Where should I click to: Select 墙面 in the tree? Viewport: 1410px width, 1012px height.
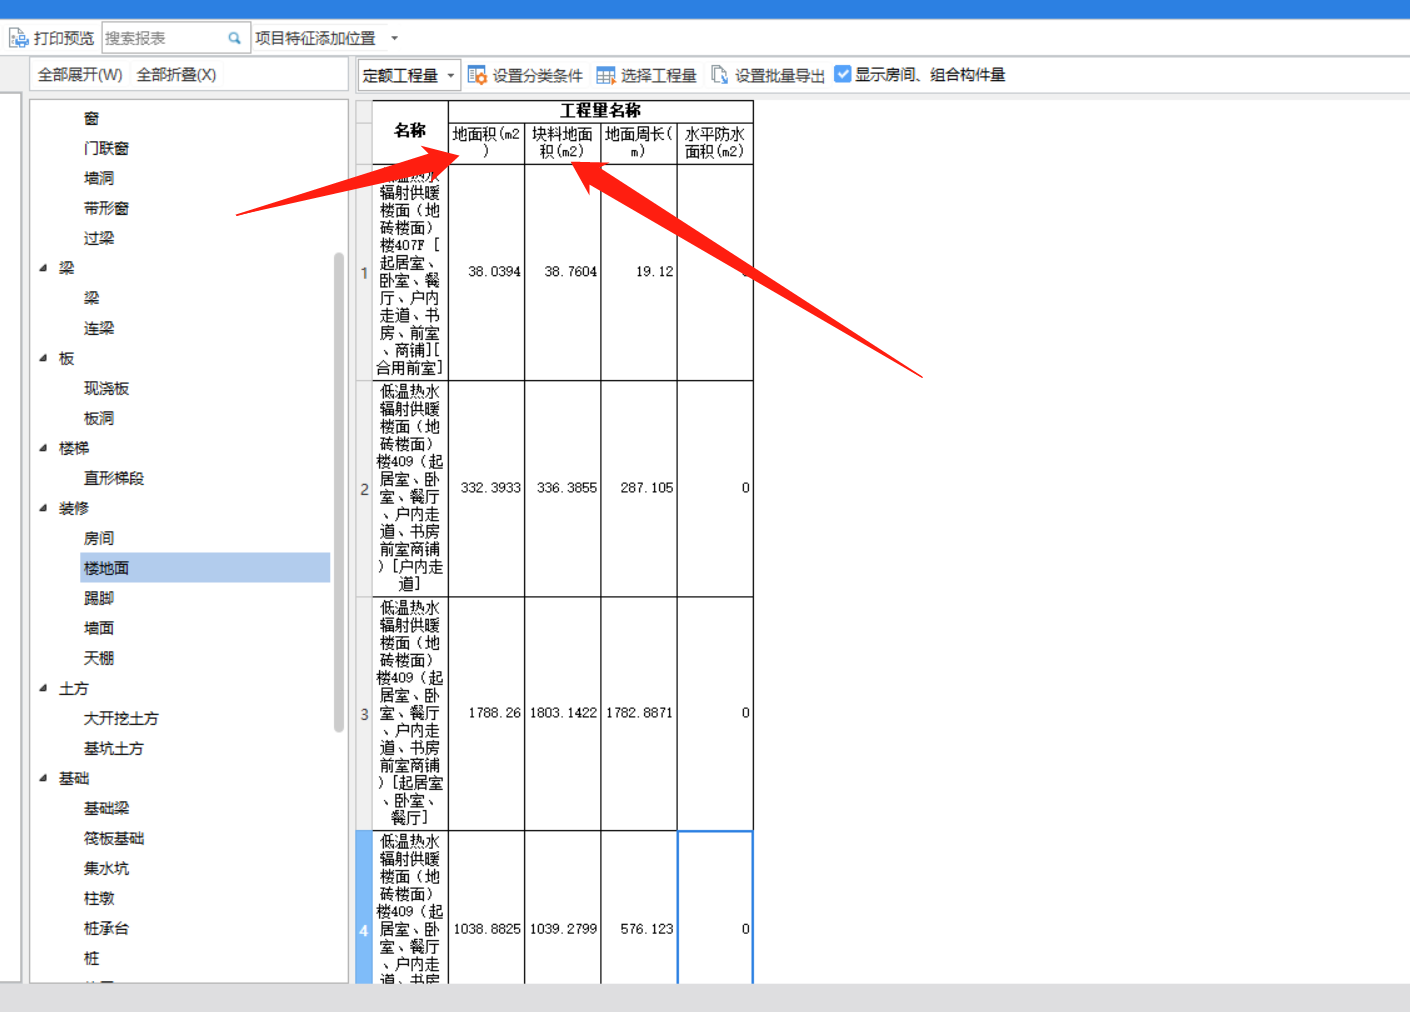coord(99,628)
